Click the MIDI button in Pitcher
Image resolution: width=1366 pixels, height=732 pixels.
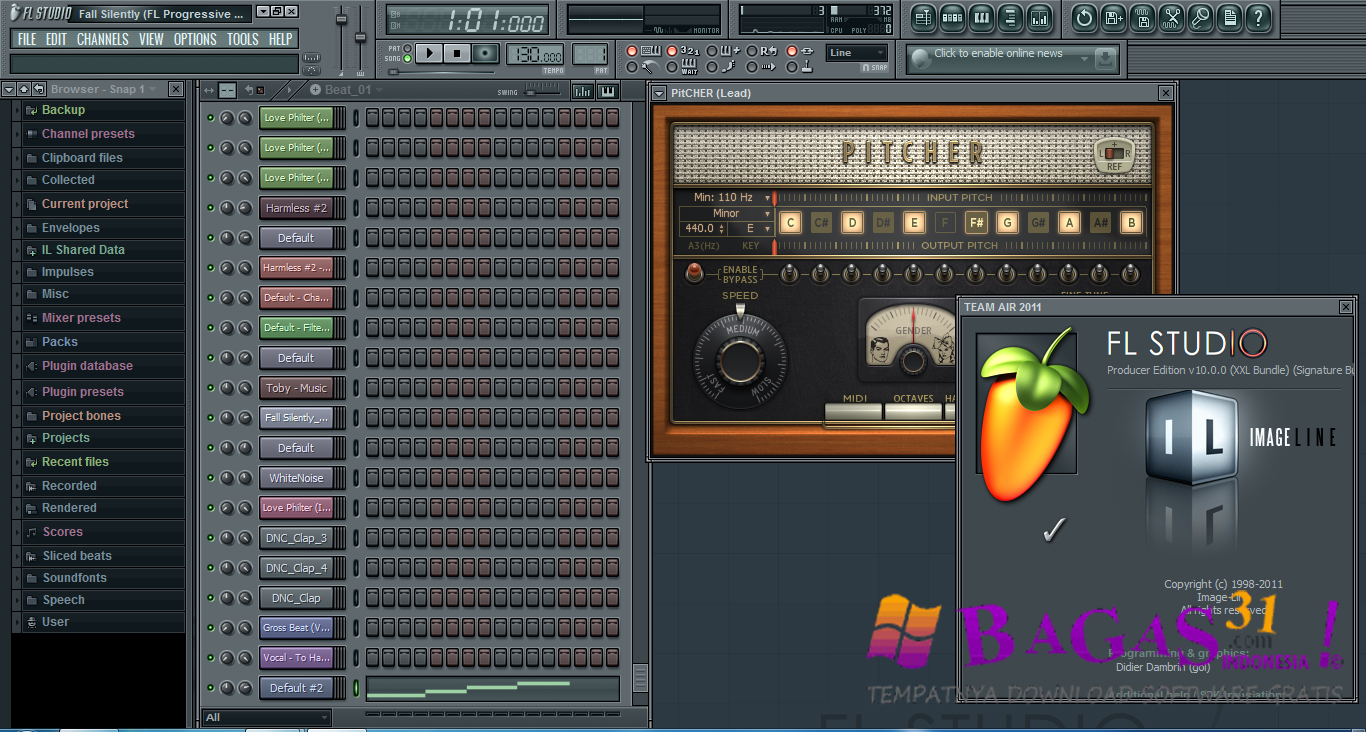[855, 410]
